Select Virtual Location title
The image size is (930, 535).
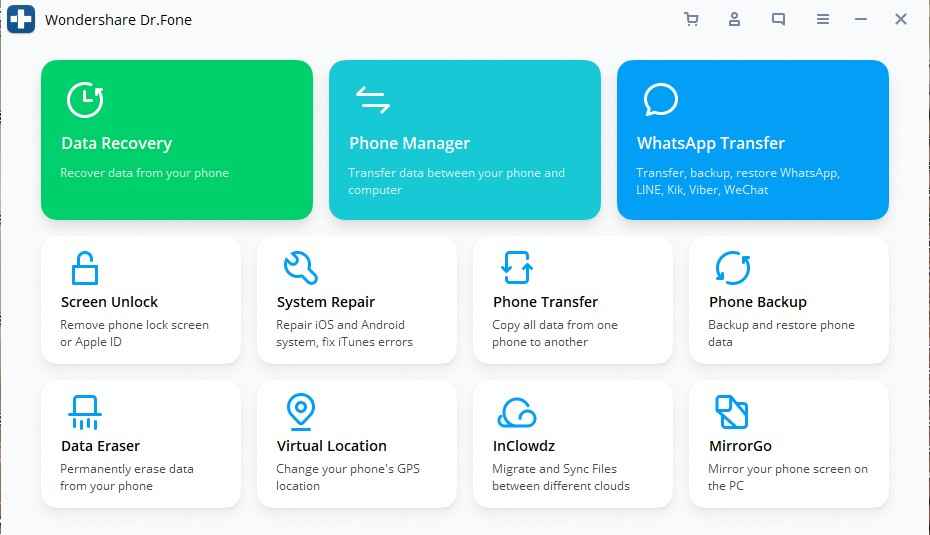[332, 446]
